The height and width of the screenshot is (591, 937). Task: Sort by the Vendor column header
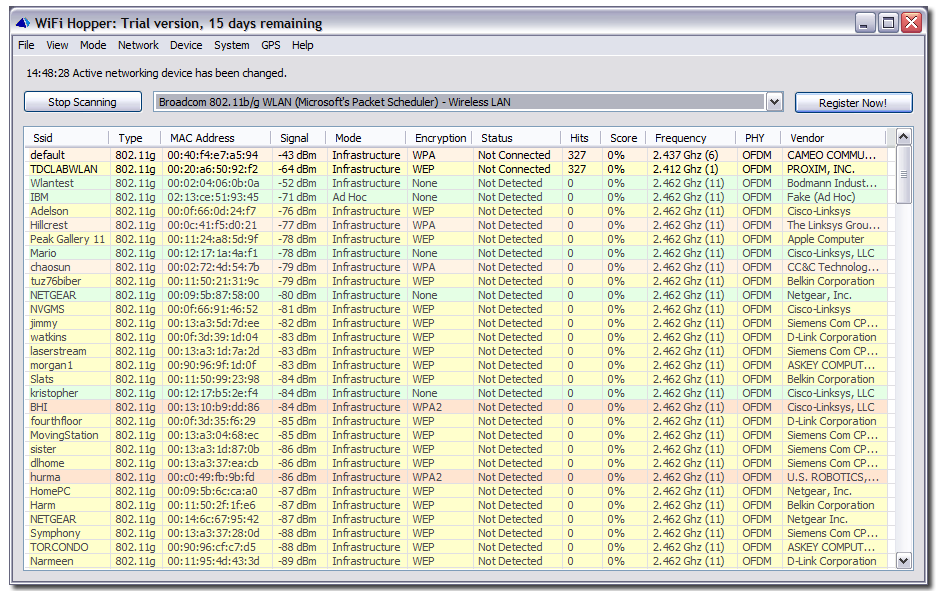click(x=833, y=138)
